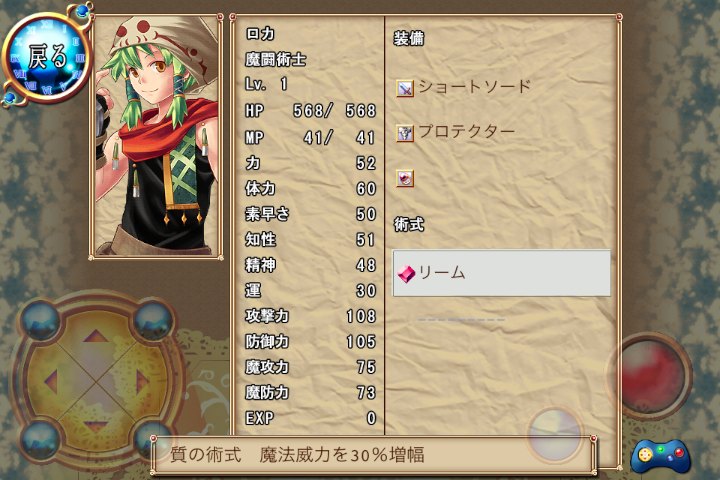Select the ショートソード weapon icon
This screenshot has width=720, height=480.
point(405,88)
